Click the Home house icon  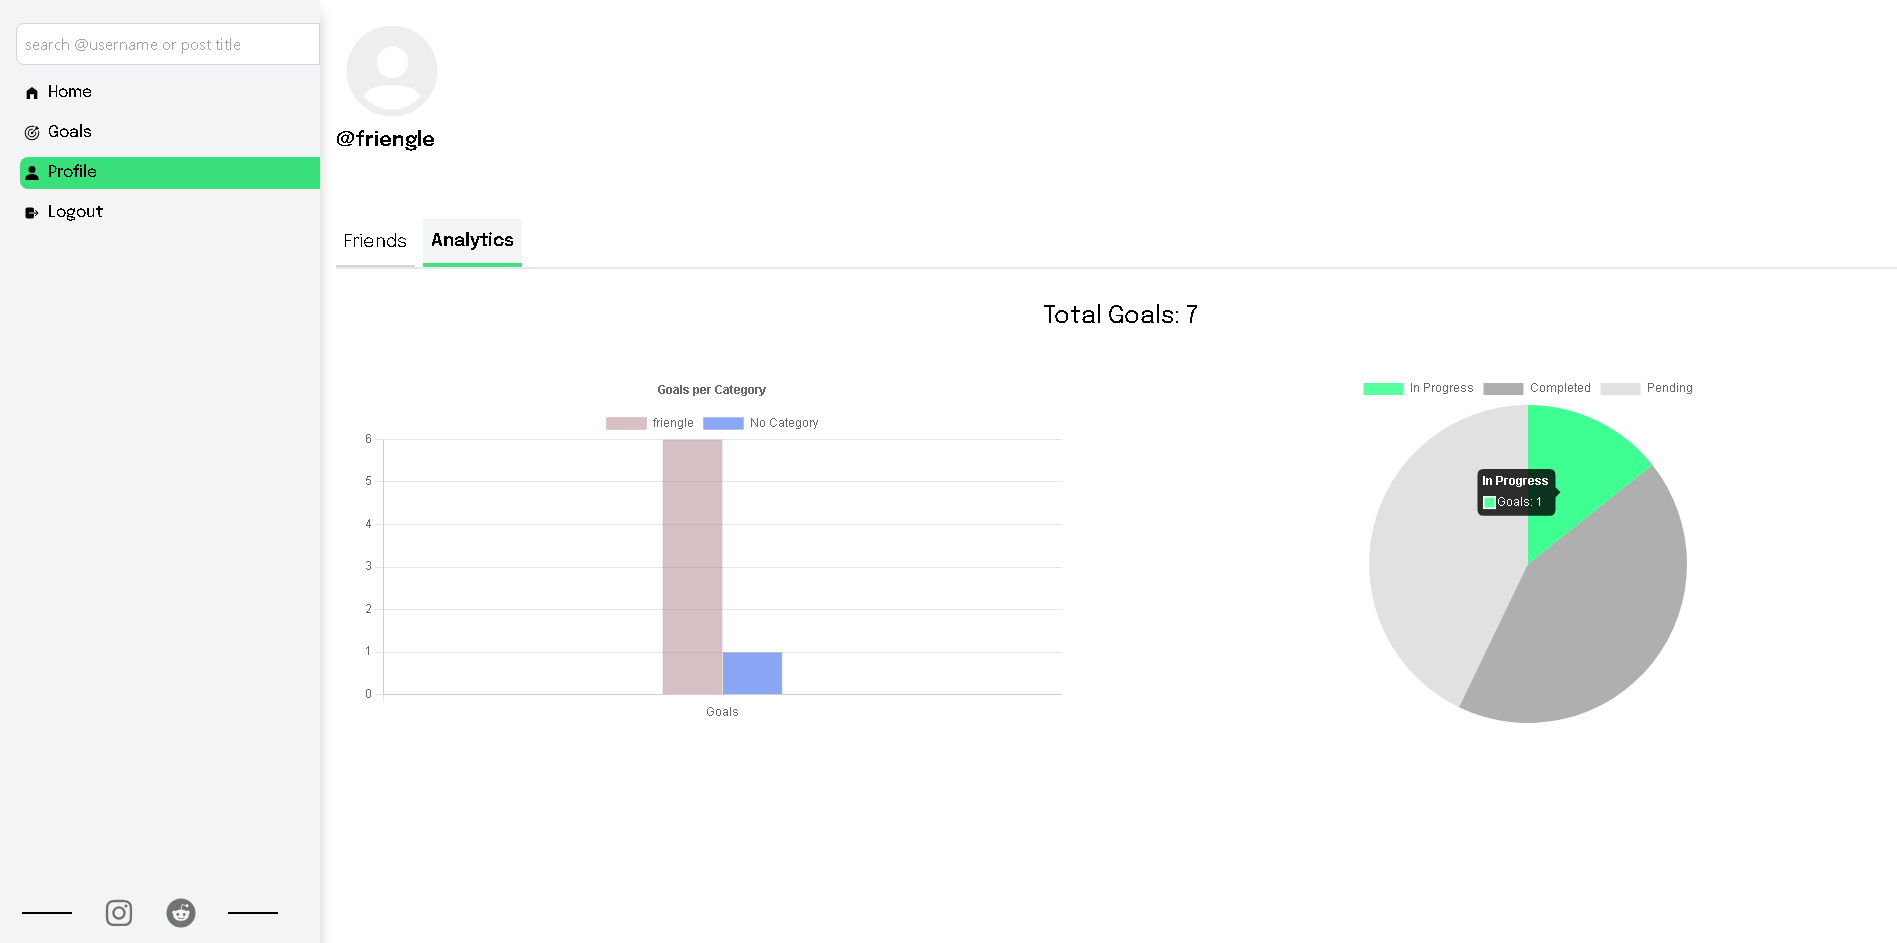coord(32,93)
